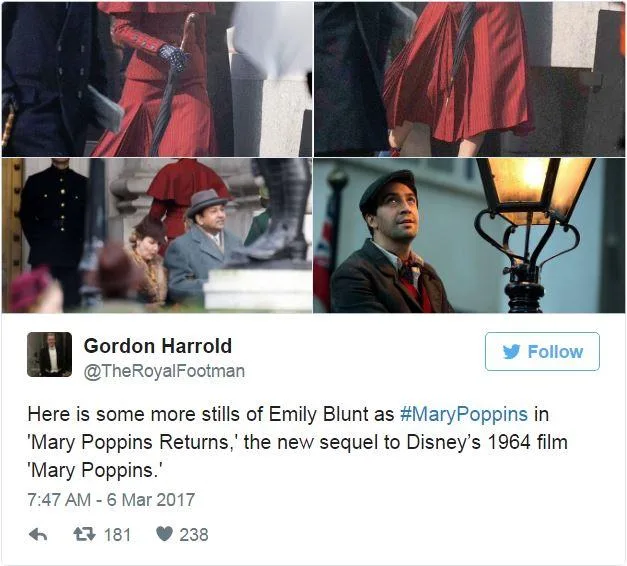
Task: Open Gordon Harrold's profile avatar
Action: 50,354
